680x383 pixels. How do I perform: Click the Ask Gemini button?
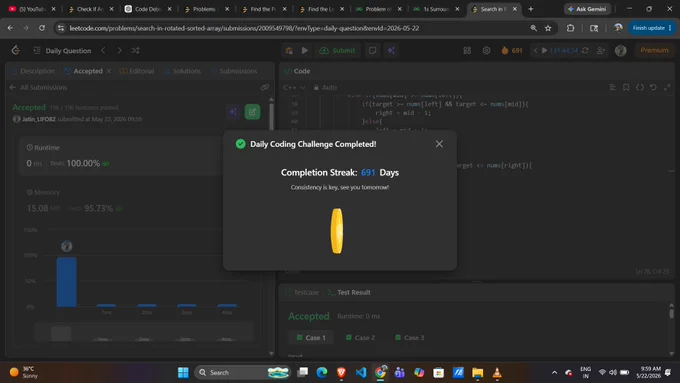click(588, 9)
